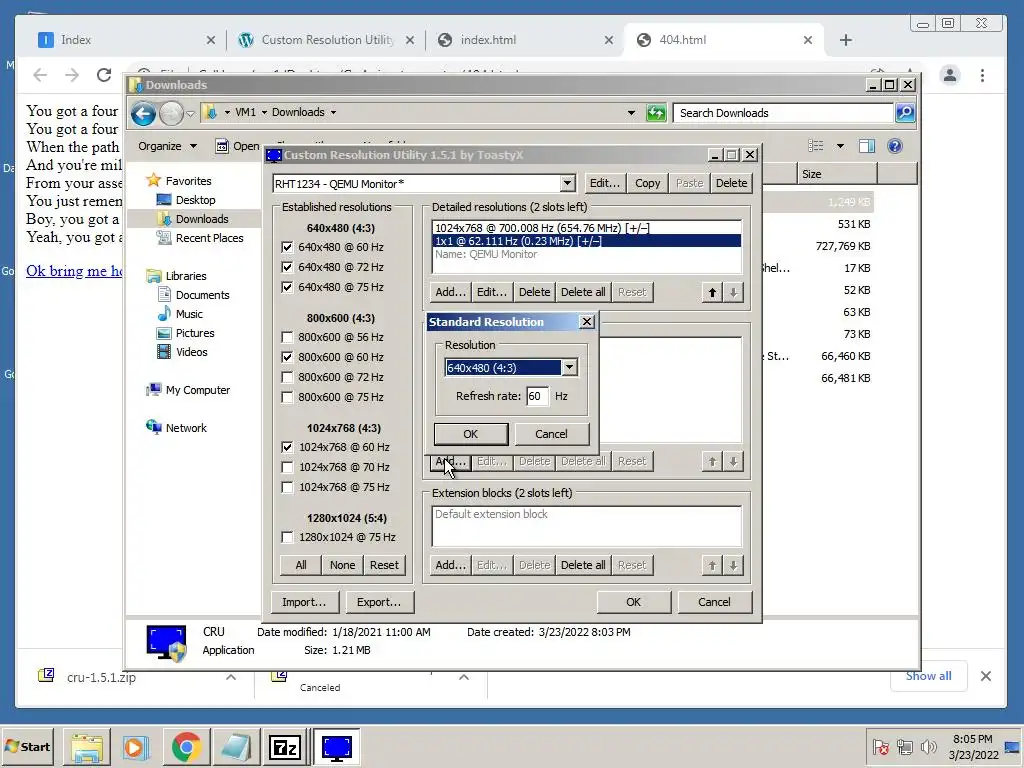Expand cru-1.5.1.zip download options chevron
This screenshot has width=1024, height=768.
[x=231, y=677]
